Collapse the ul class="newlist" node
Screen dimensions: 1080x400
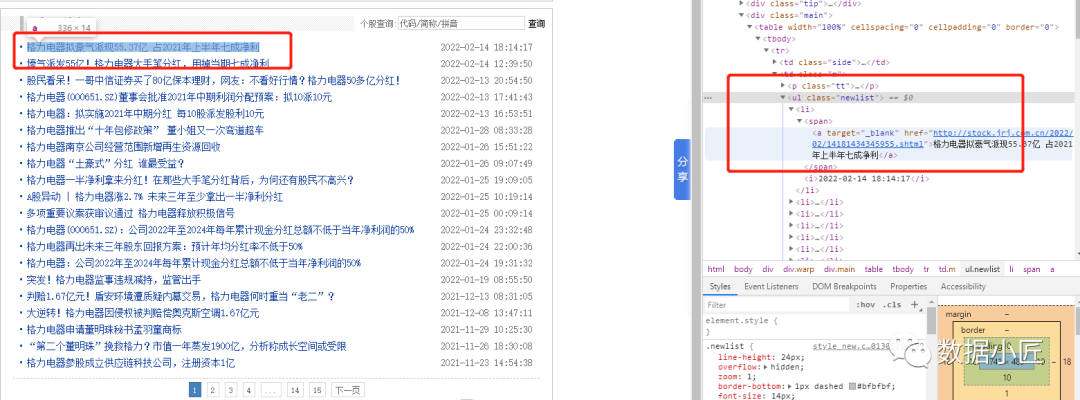click(x=783, y=98)
